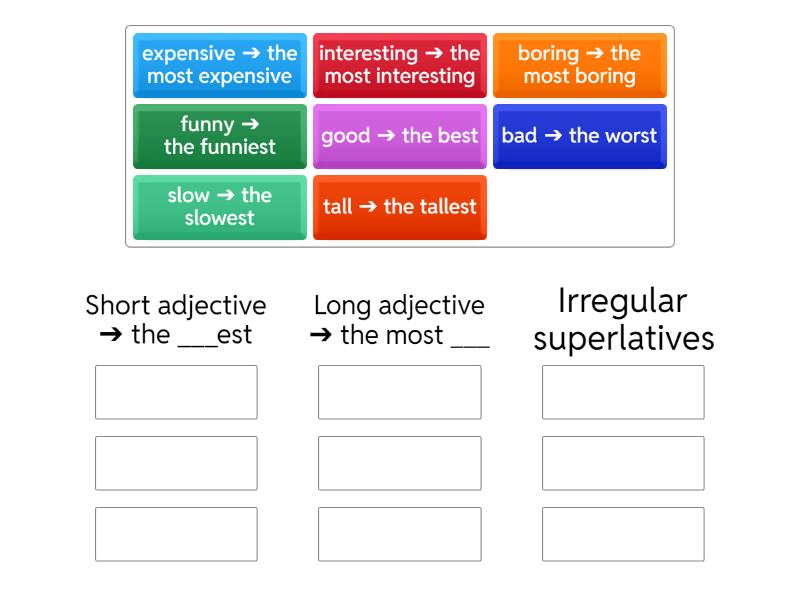Click the last empty slot under Long adjective

(x=399, y=533)
